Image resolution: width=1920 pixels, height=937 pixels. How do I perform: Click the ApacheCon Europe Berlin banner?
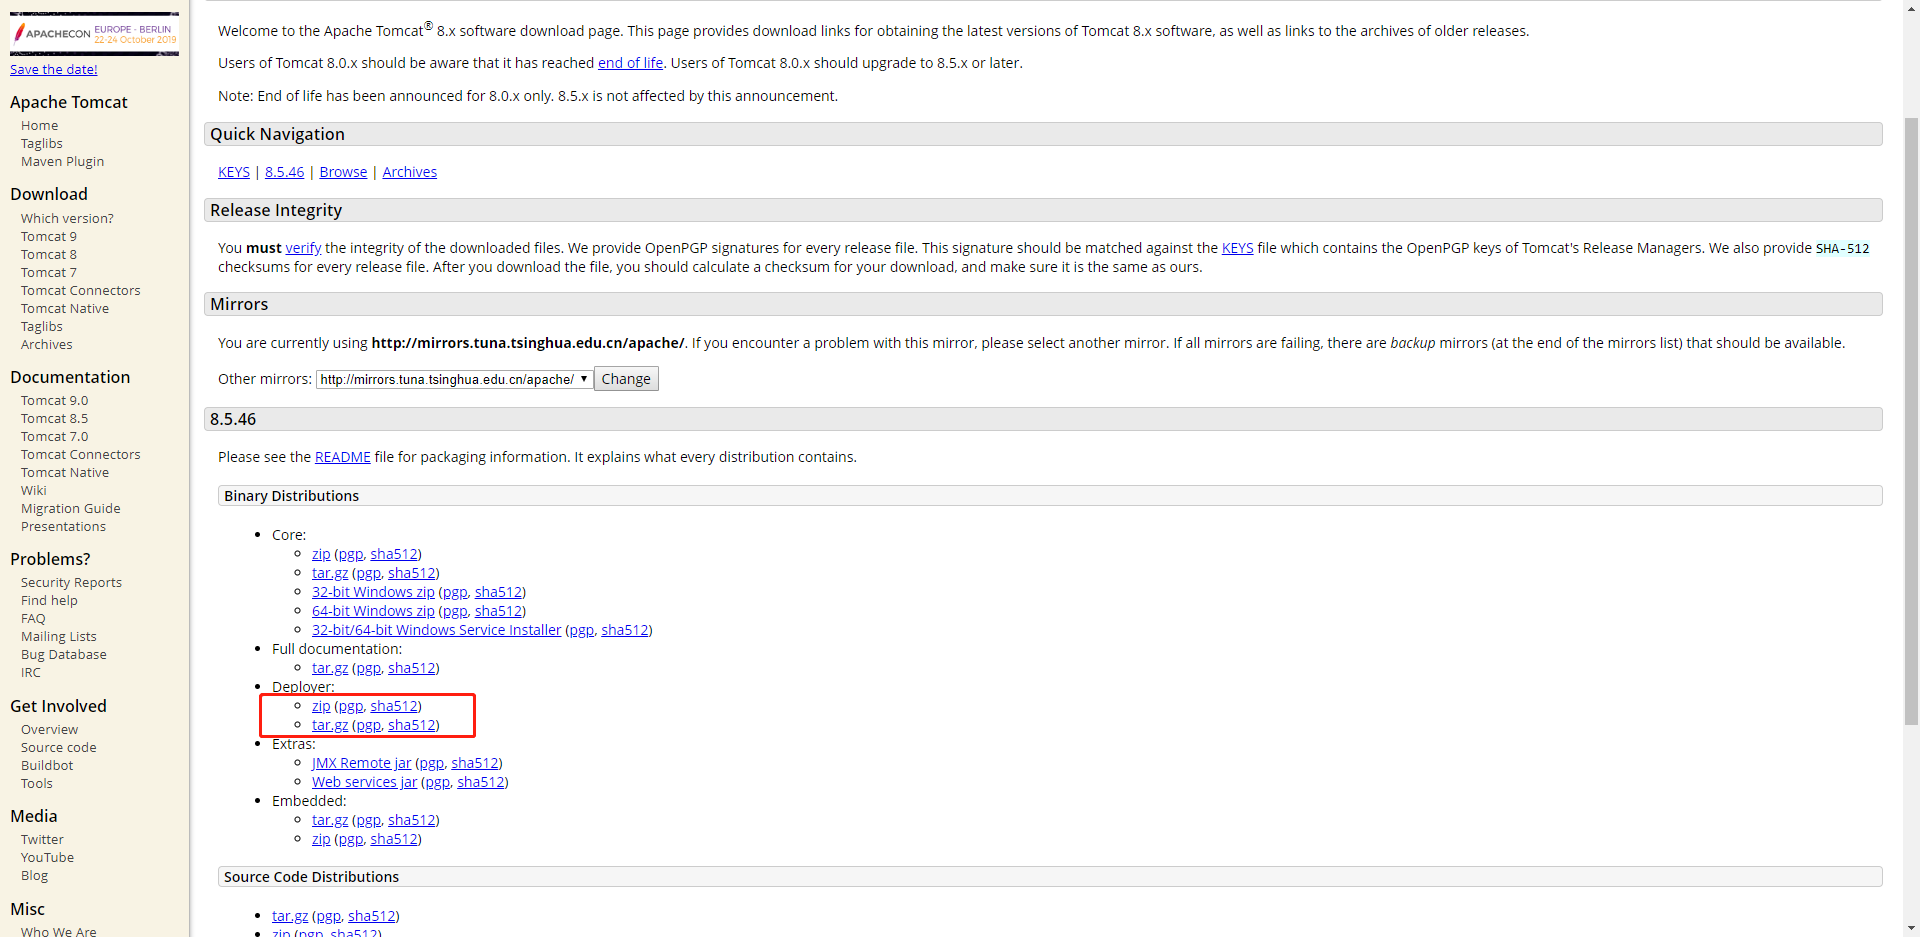[95, 33]
